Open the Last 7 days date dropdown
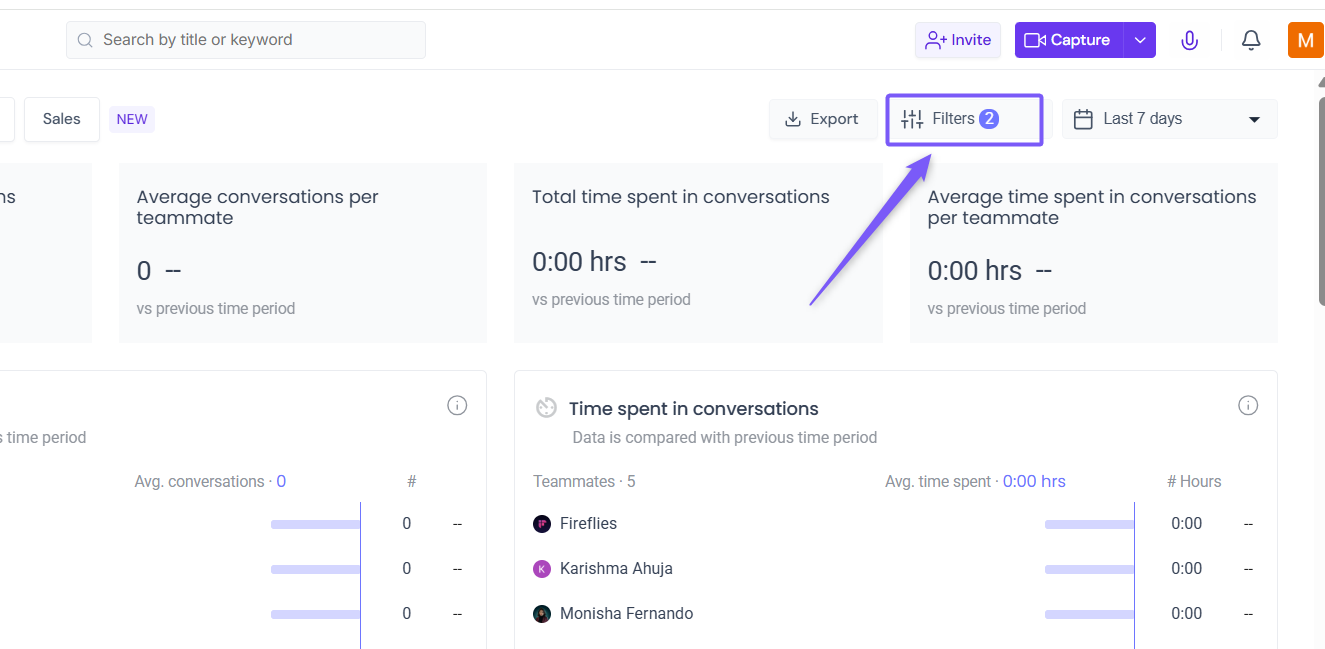This screenshot has height=649, width=1325. [x=1169, y=119]
